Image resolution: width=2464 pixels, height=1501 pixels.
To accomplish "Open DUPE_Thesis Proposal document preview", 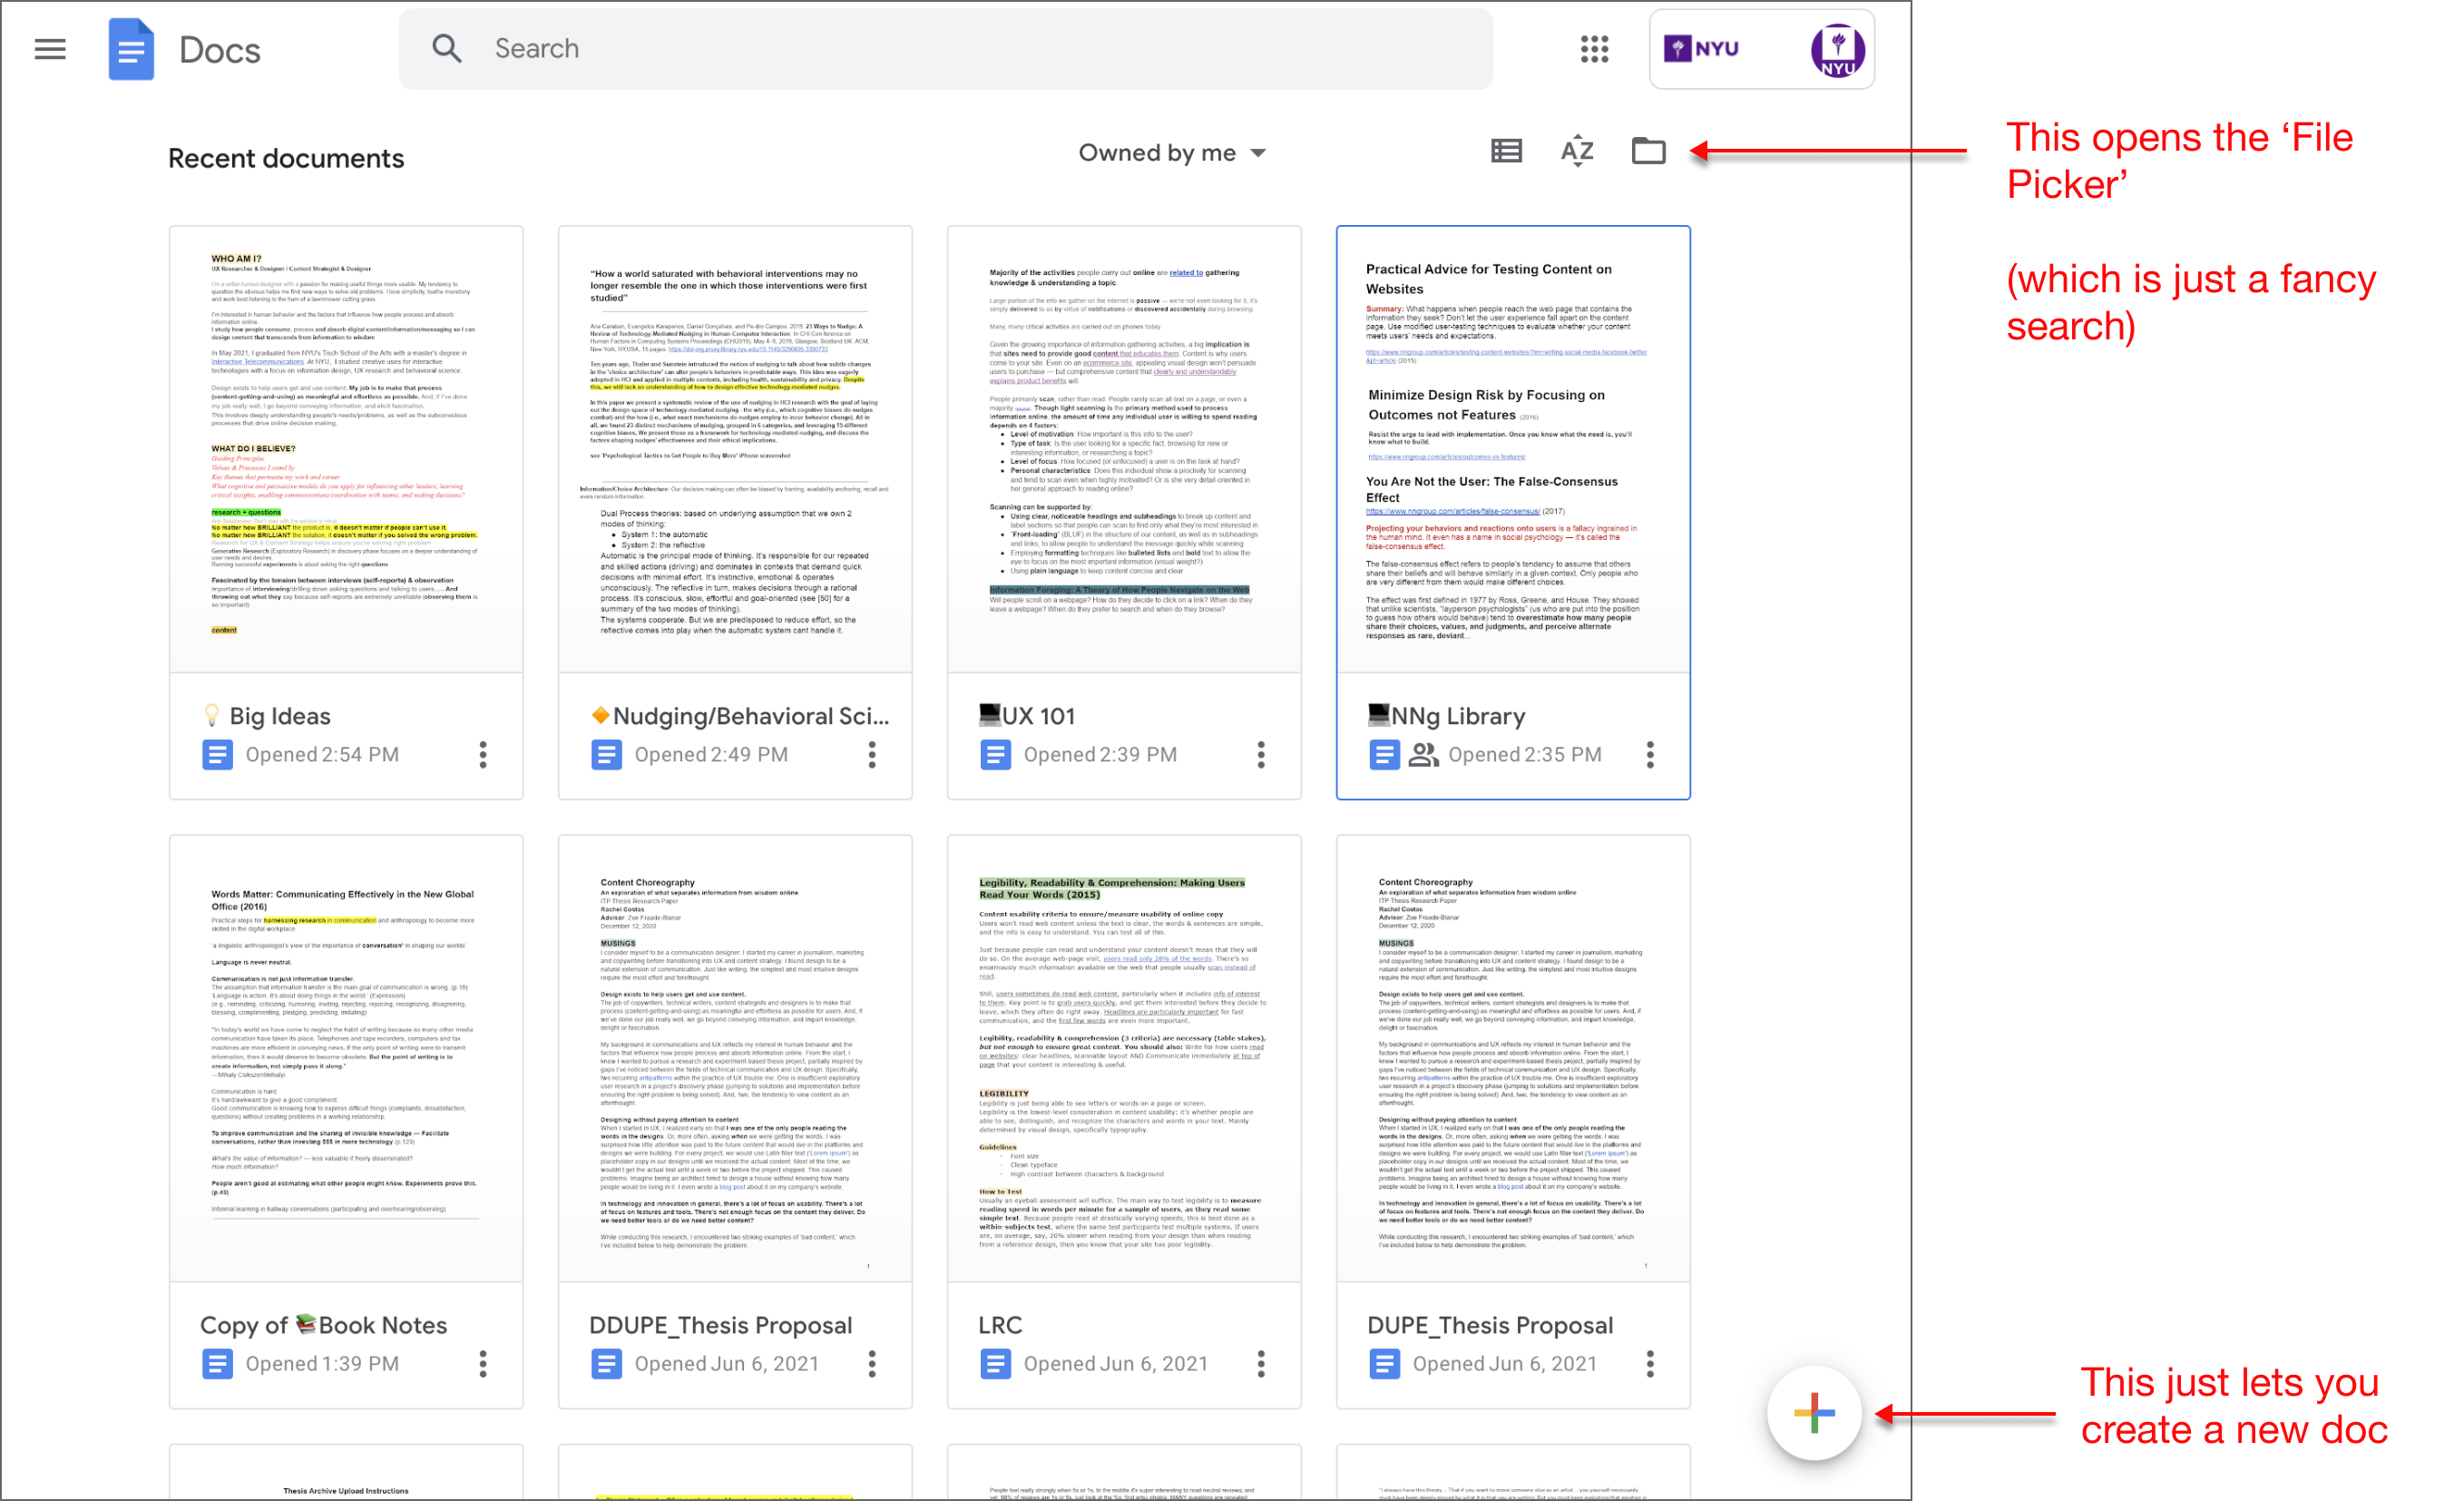I will [x=1513, y=1058].
